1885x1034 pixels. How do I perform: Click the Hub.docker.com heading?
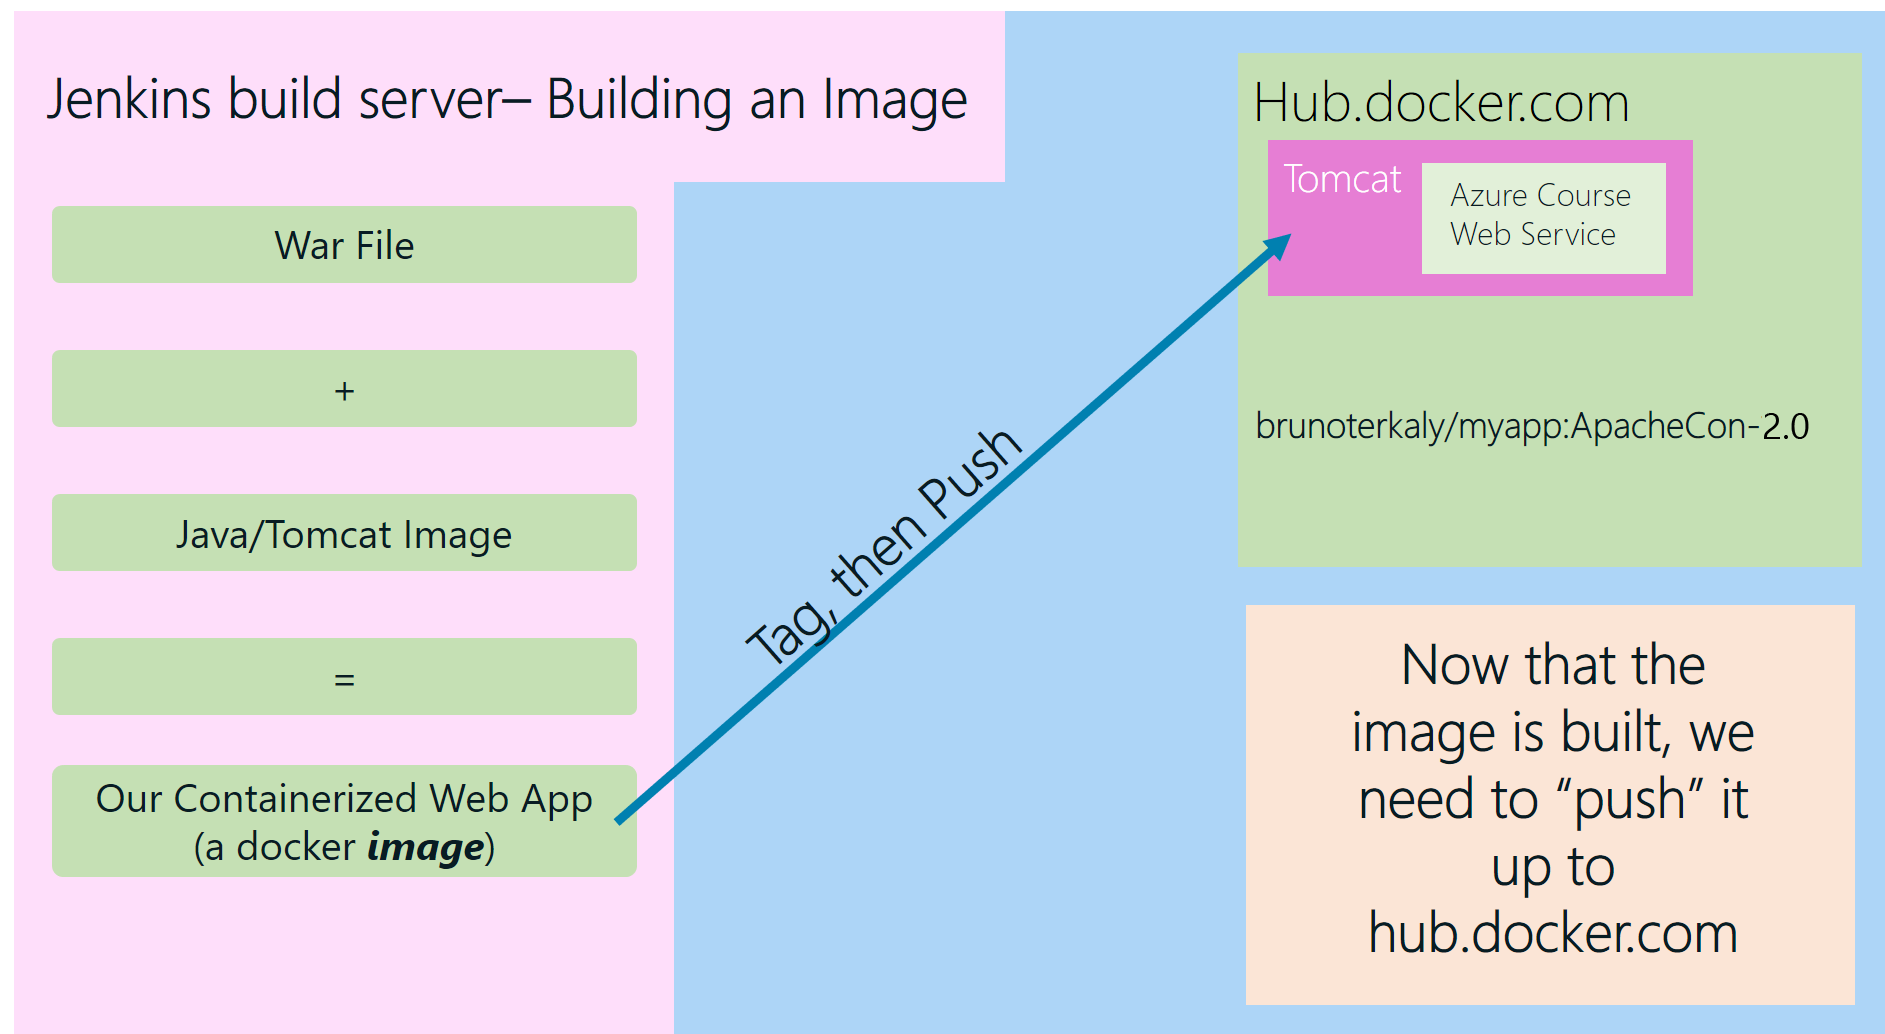click(1441, 103)
